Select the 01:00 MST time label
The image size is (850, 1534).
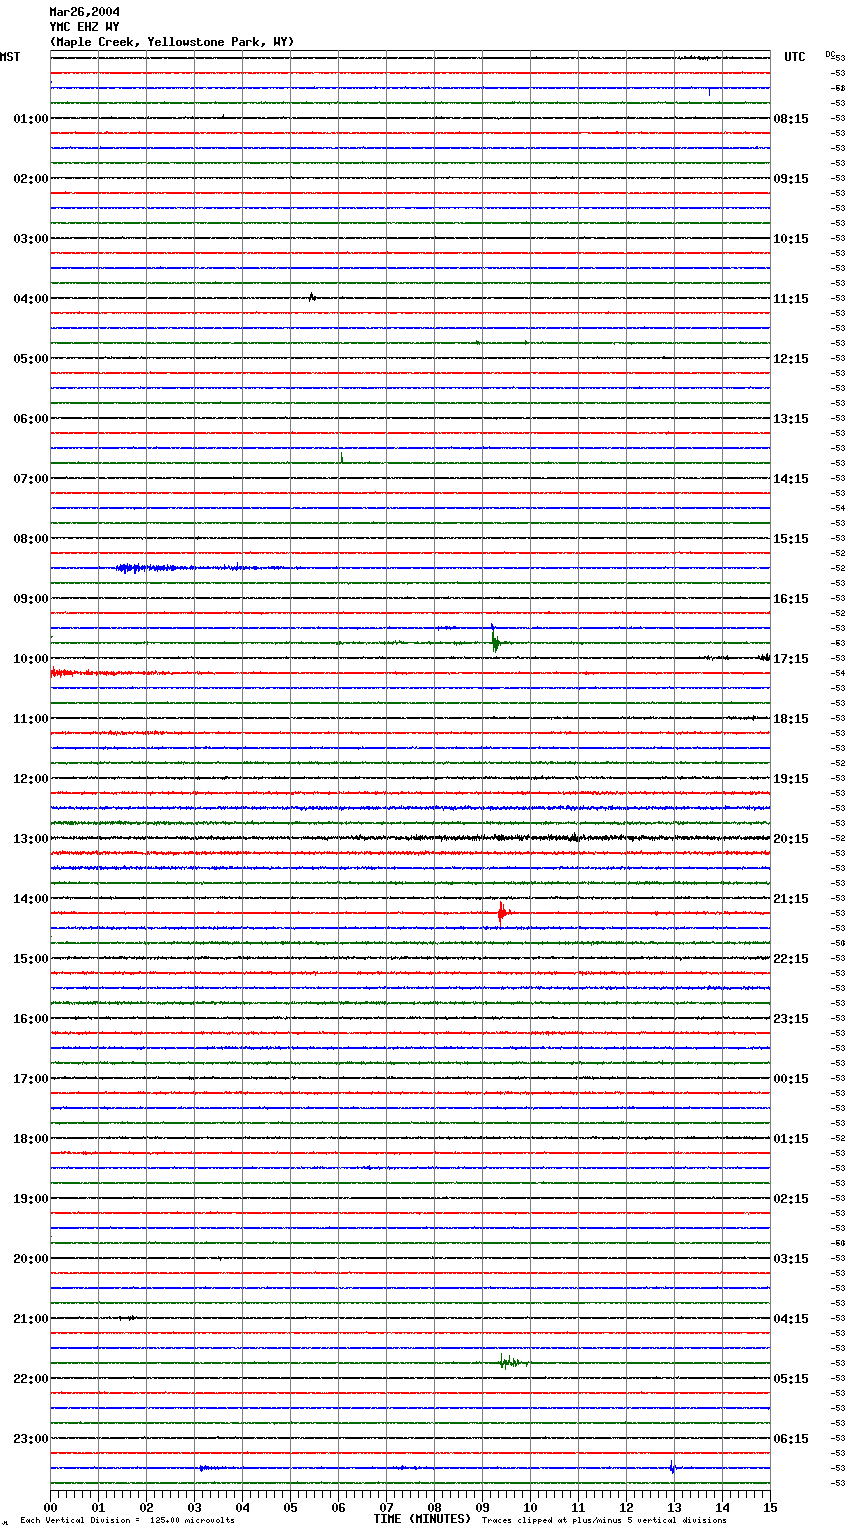pyautogui.click(x=31, y=119)
